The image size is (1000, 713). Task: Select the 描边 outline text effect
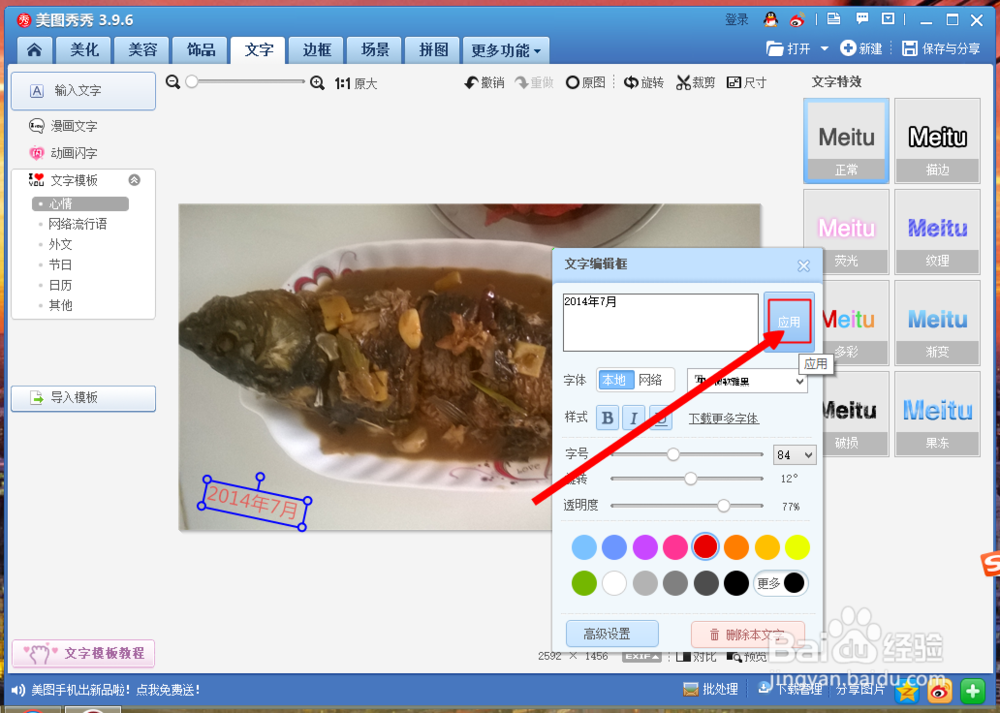click(x=938, y=141)
